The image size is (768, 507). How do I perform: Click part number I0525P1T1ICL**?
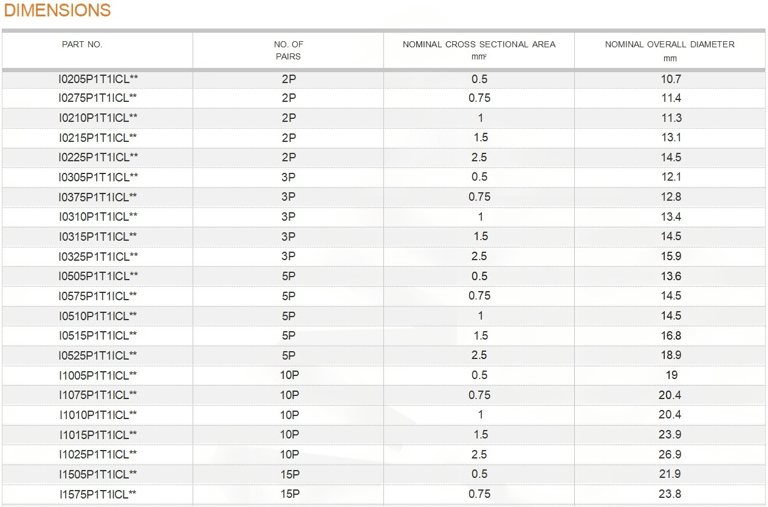point(98,355)
